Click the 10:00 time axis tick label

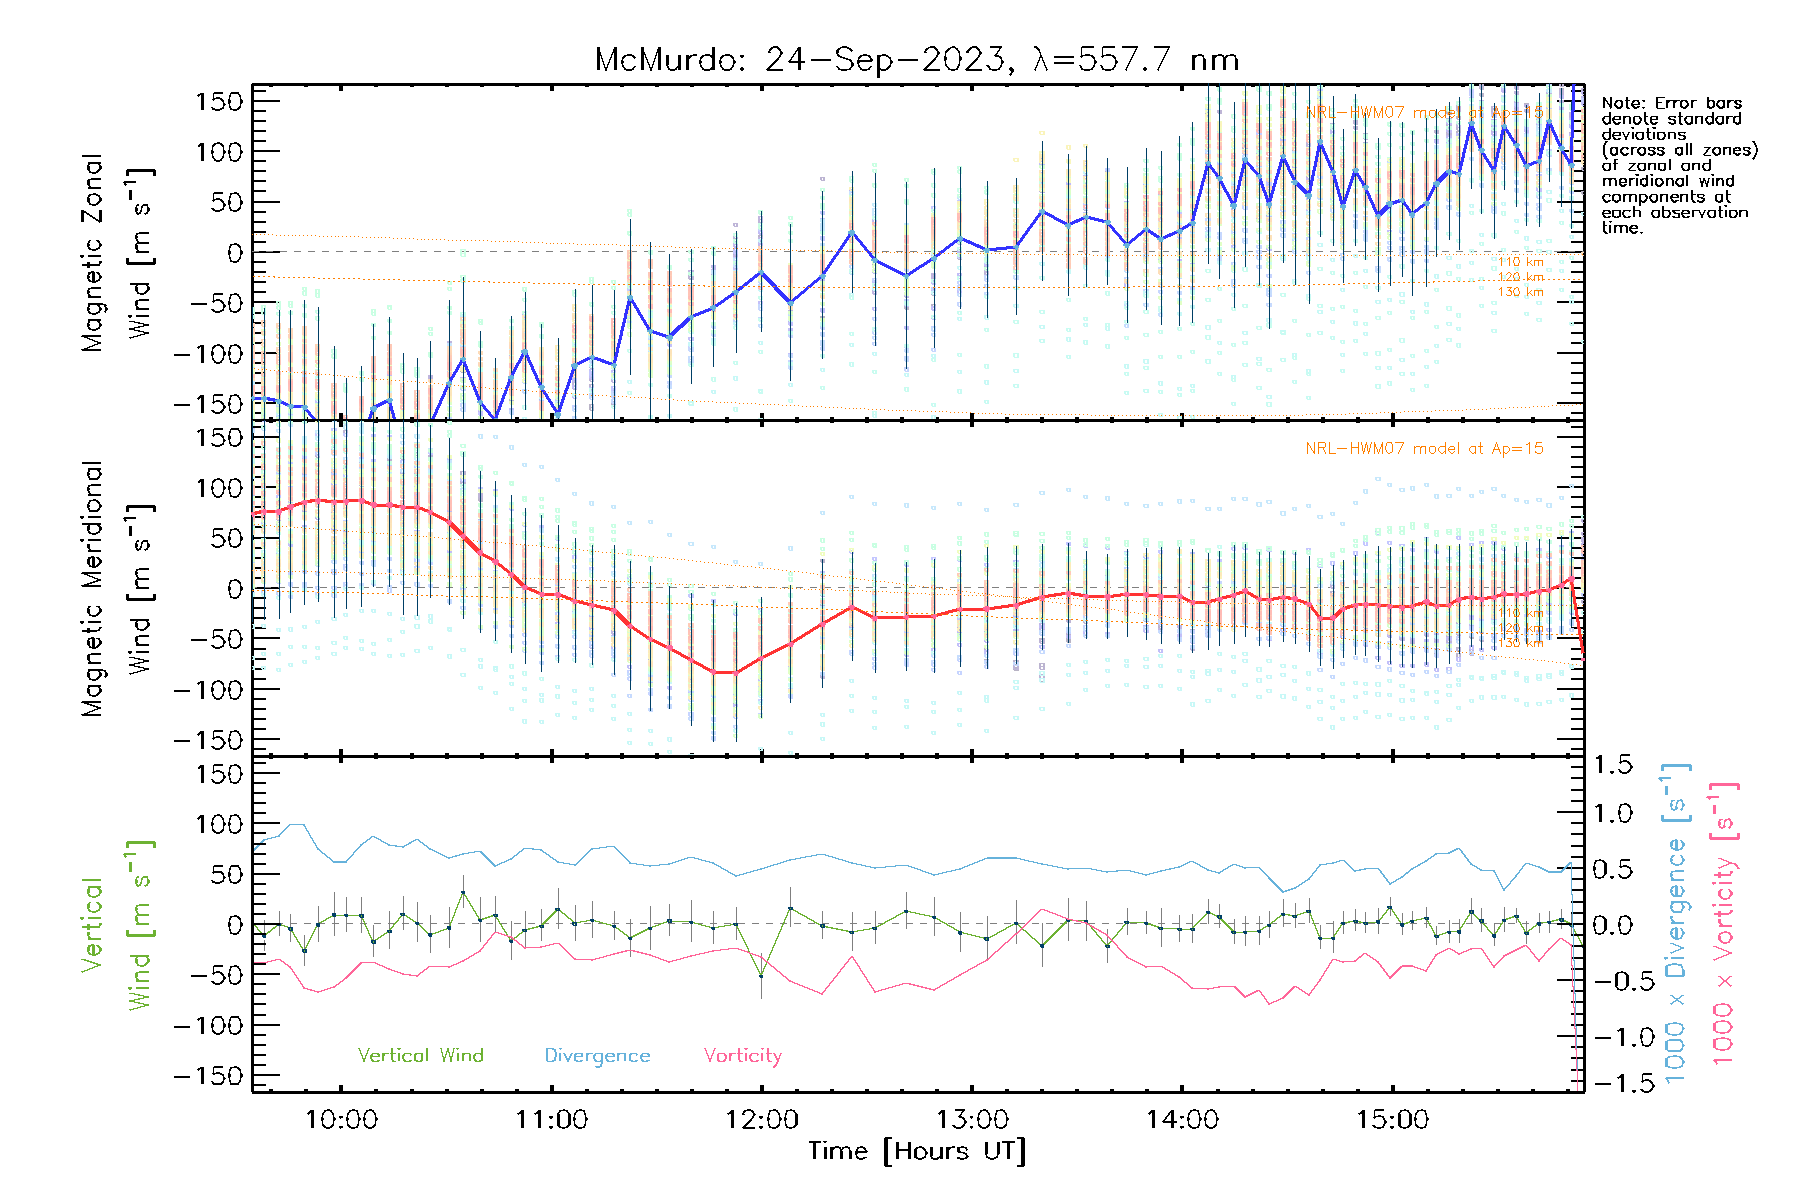pos(341,1120)
